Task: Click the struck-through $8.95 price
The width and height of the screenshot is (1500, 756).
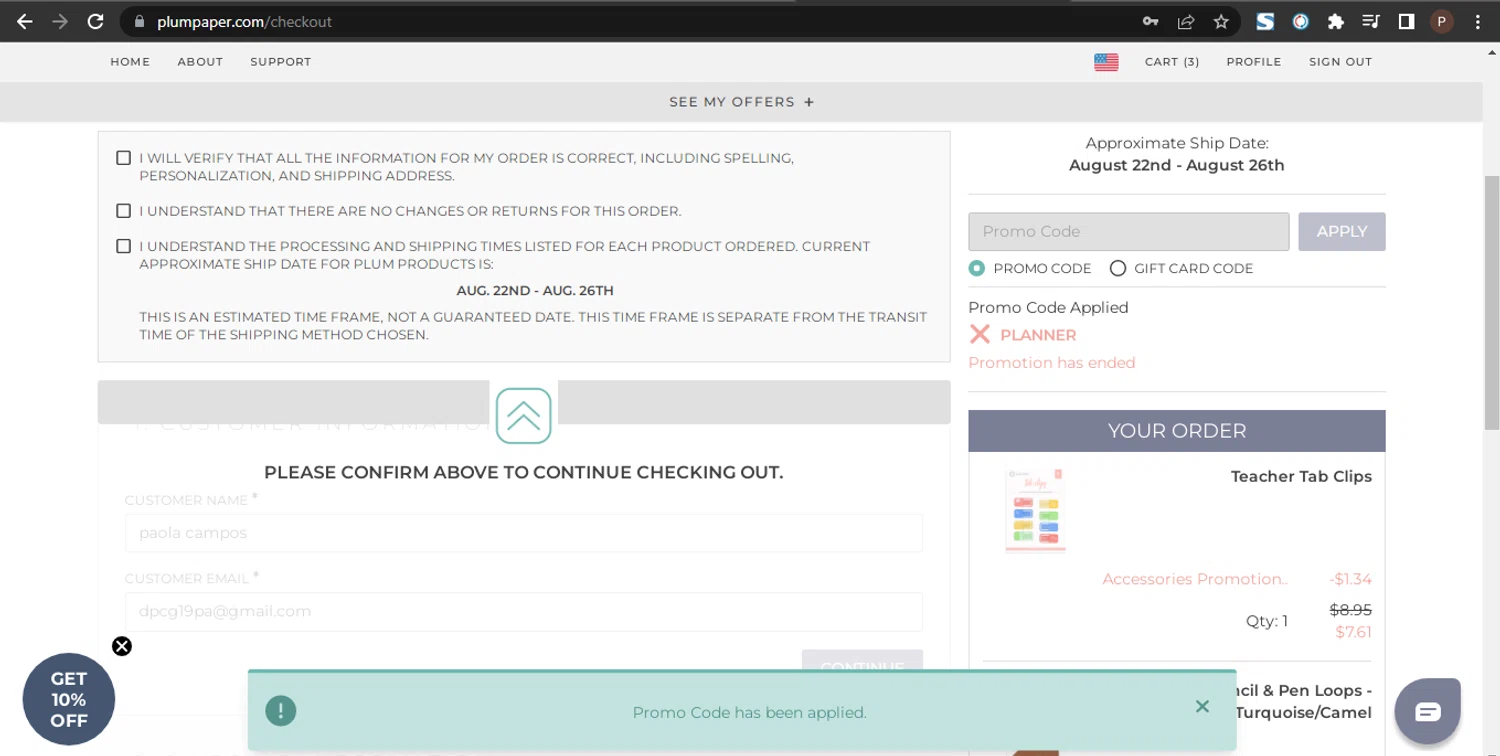Action: coord(1350,610)
